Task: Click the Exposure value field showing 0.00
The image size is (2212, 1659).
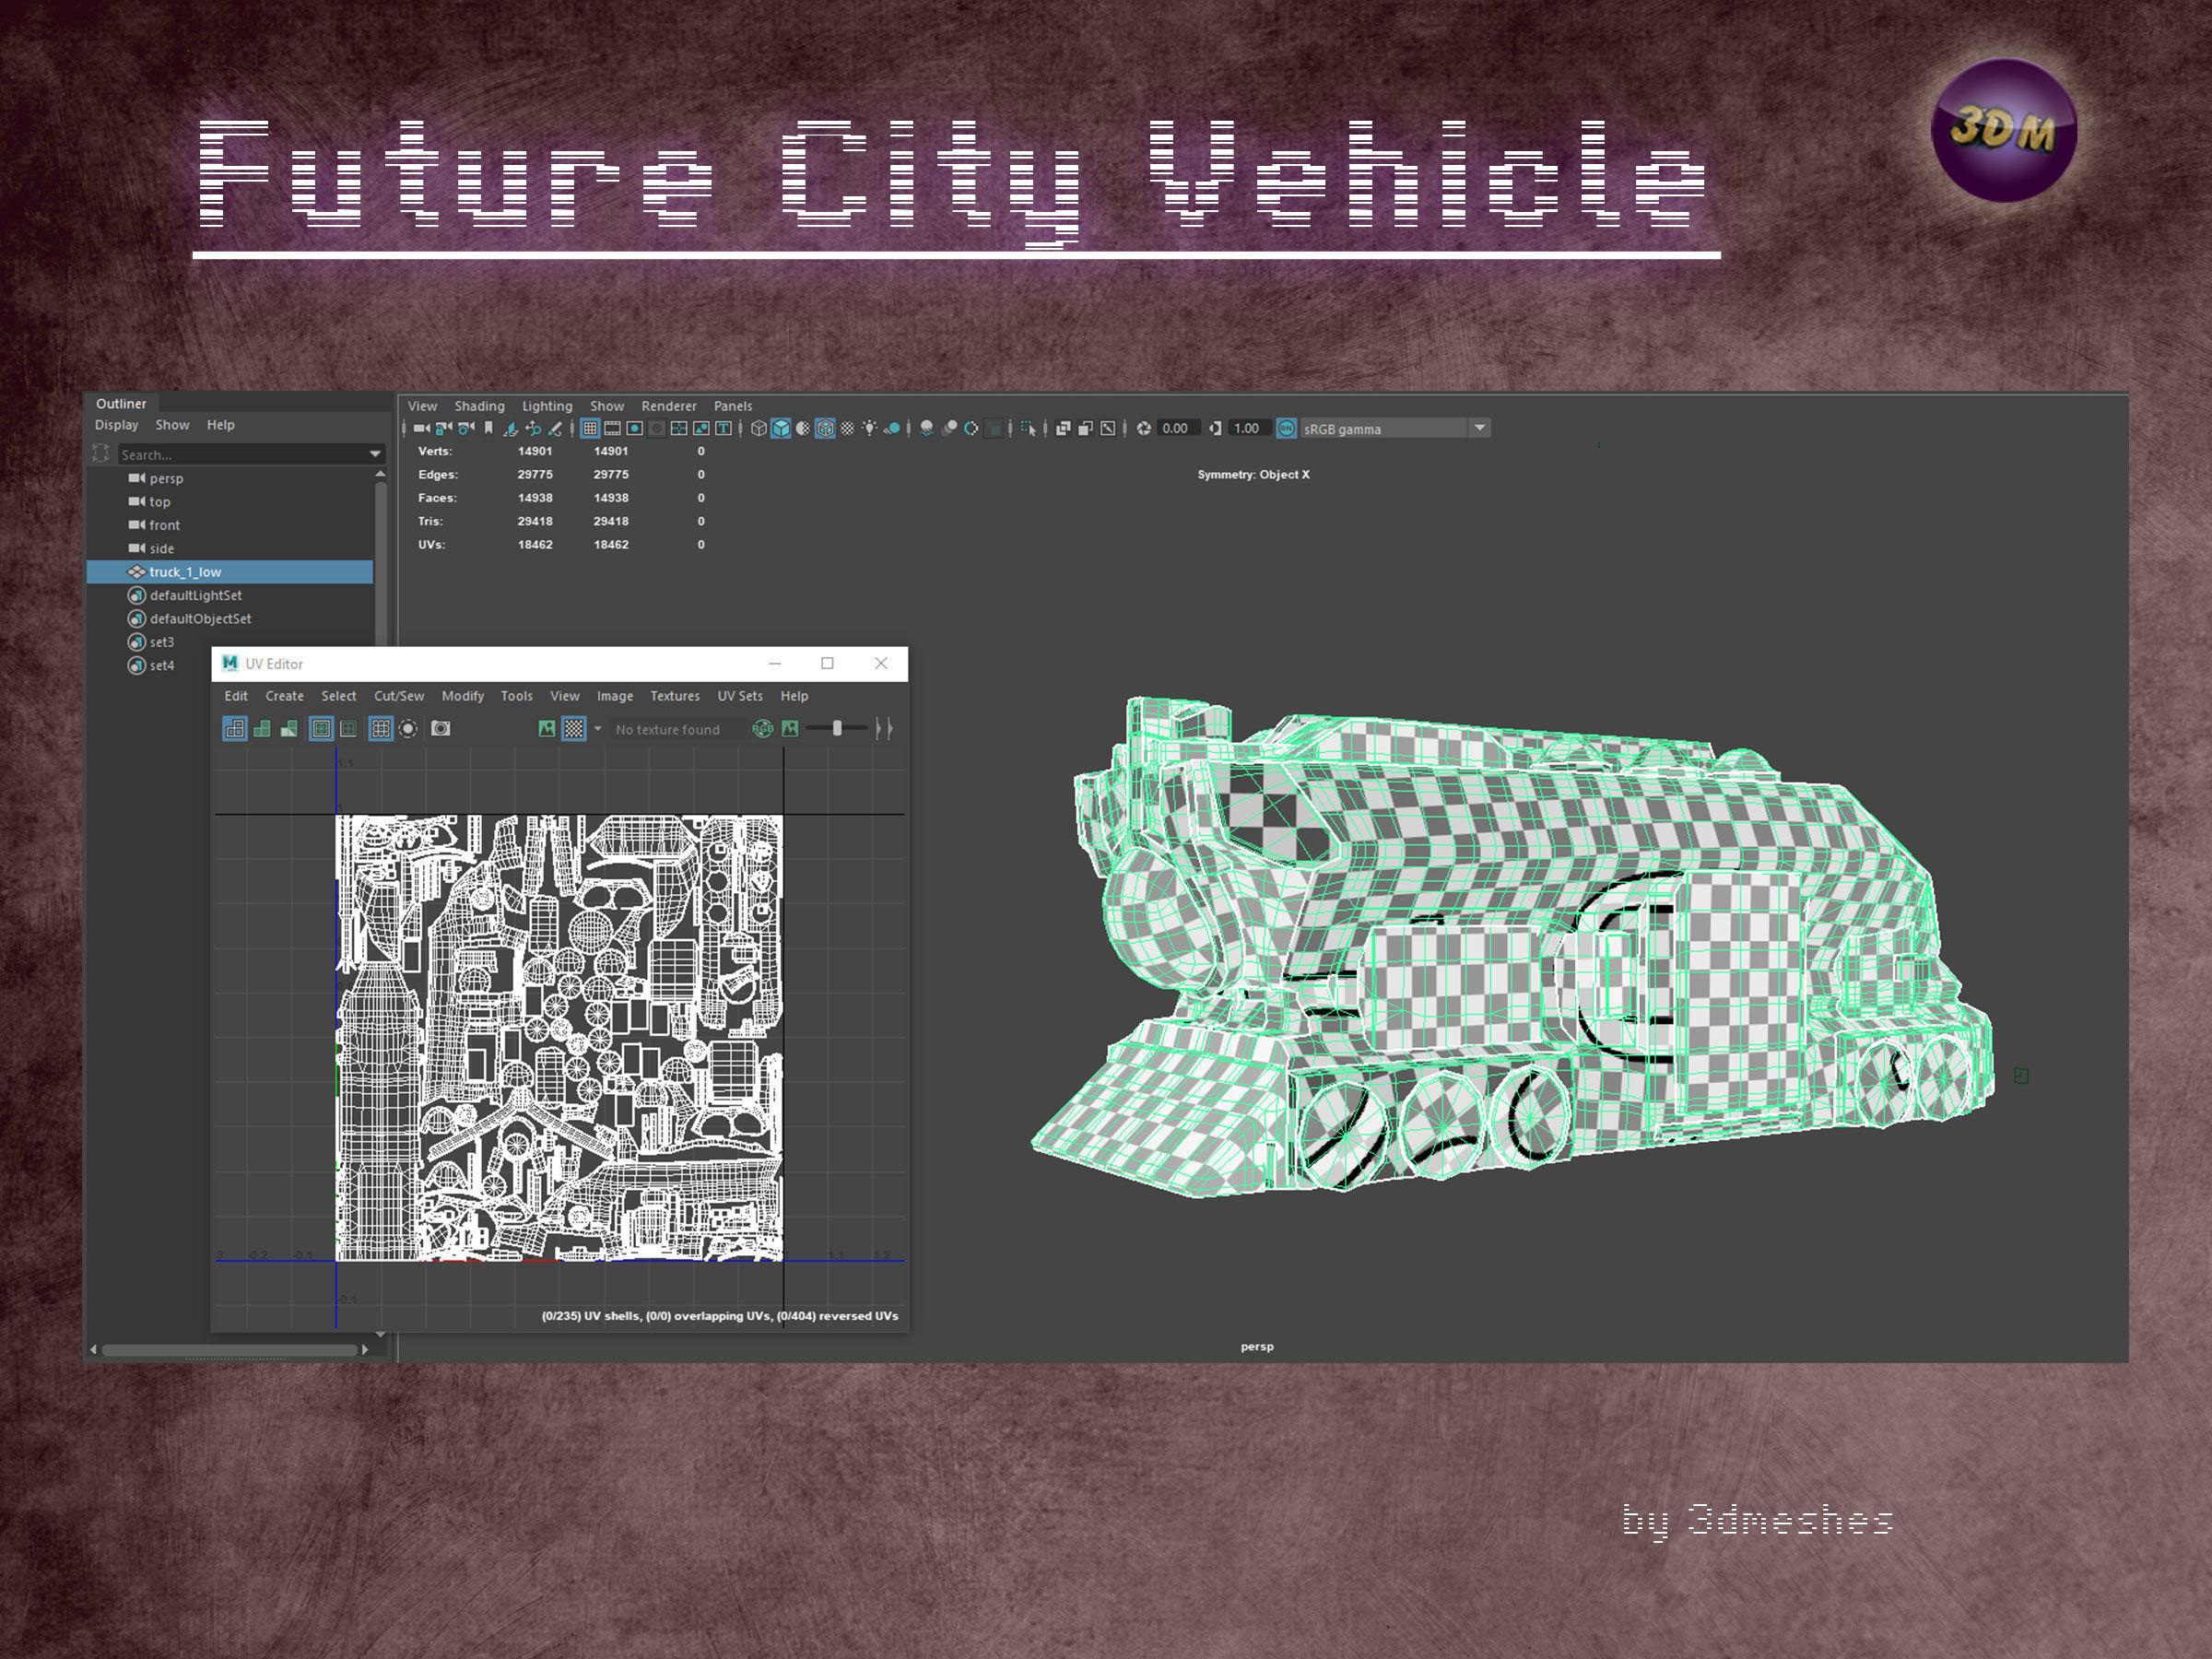Action: coord(1177,428)
